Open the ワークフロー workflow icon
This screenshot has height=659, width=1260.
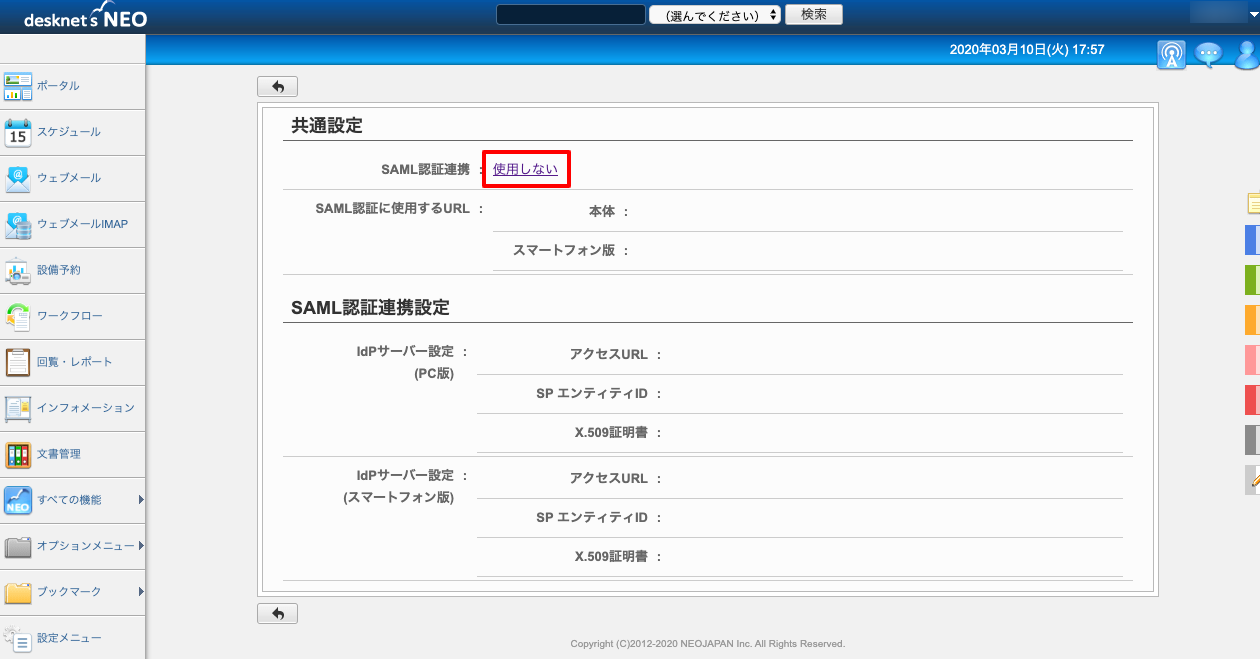[x=18, y=316]
